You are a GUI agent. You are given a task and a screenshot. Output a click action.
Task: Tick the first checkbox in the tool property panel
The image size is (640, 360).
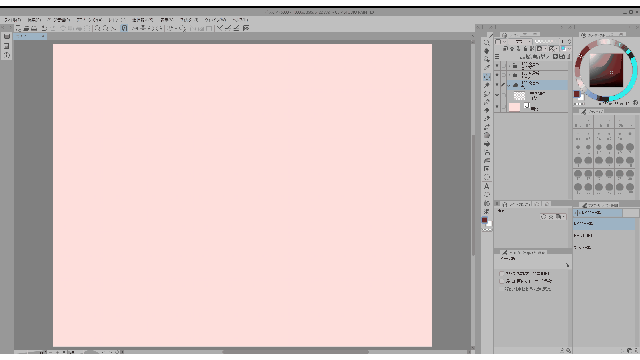click(x=502, y=273)
